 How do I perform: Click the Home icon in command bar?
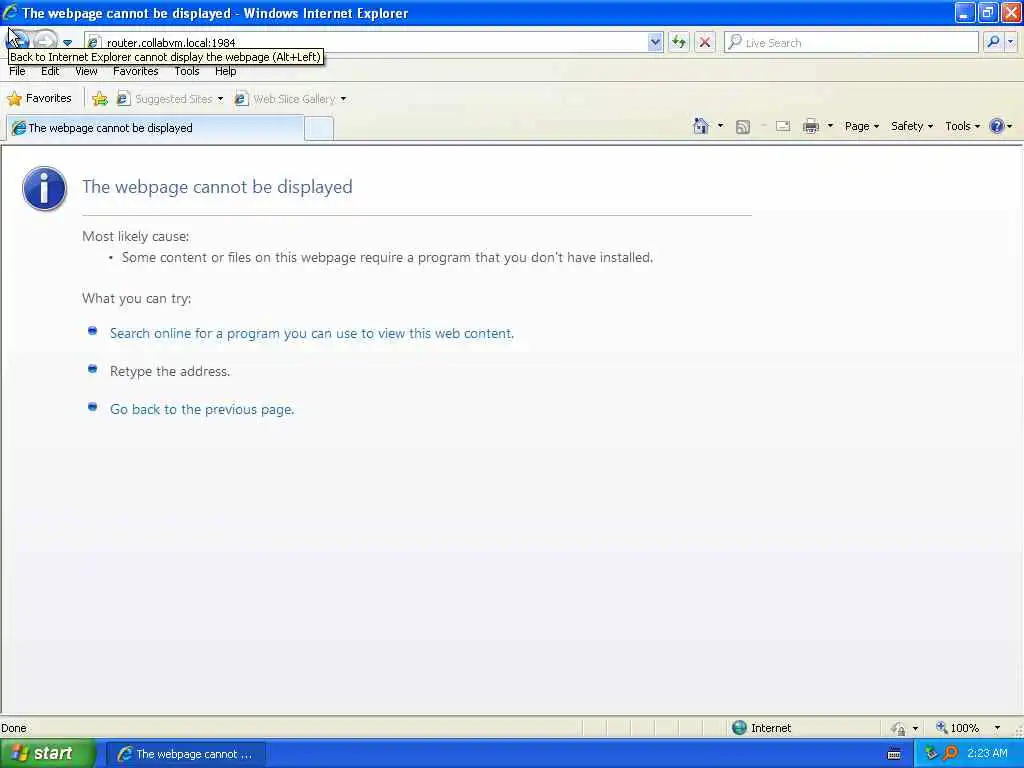click(x=701, y=126)
